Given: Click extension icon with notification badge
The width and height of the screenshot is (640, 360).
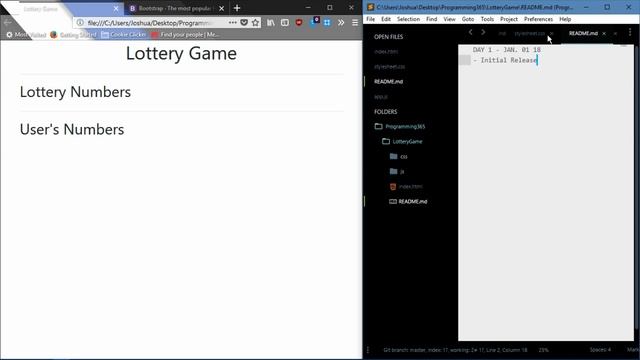Looking at the screenshot, I should click(315, 22).
